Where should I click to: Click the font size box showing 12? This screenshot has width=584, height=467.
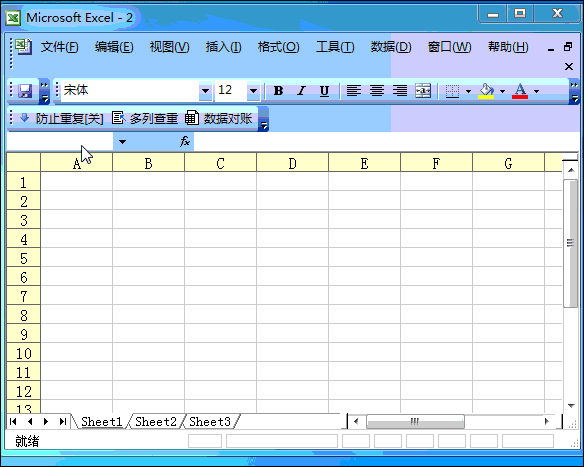231,90
